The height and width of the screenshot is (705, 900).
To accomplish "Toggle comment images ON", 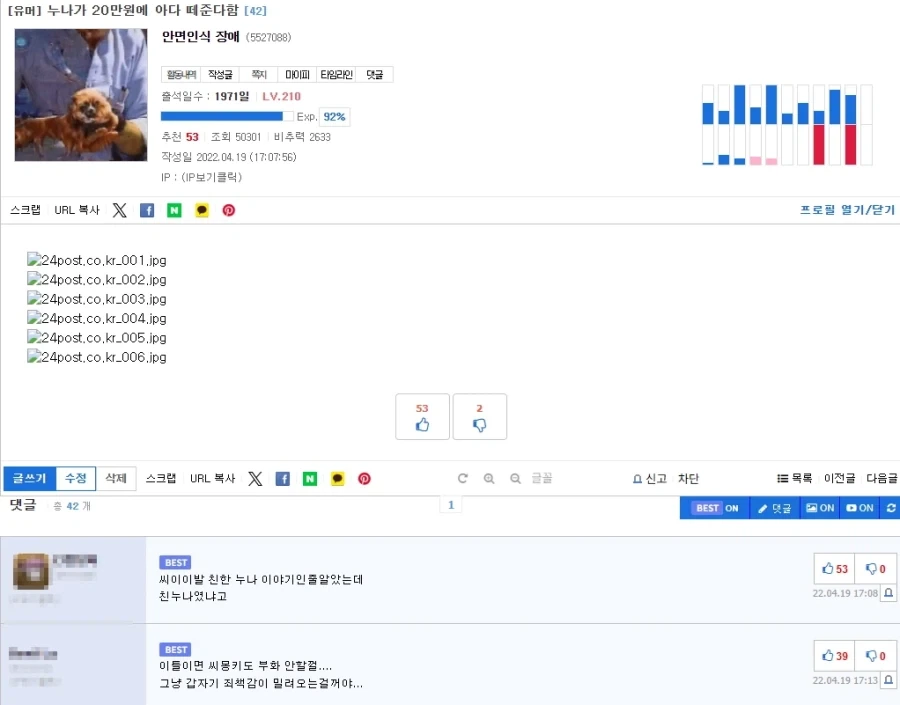I will [820, 508].
